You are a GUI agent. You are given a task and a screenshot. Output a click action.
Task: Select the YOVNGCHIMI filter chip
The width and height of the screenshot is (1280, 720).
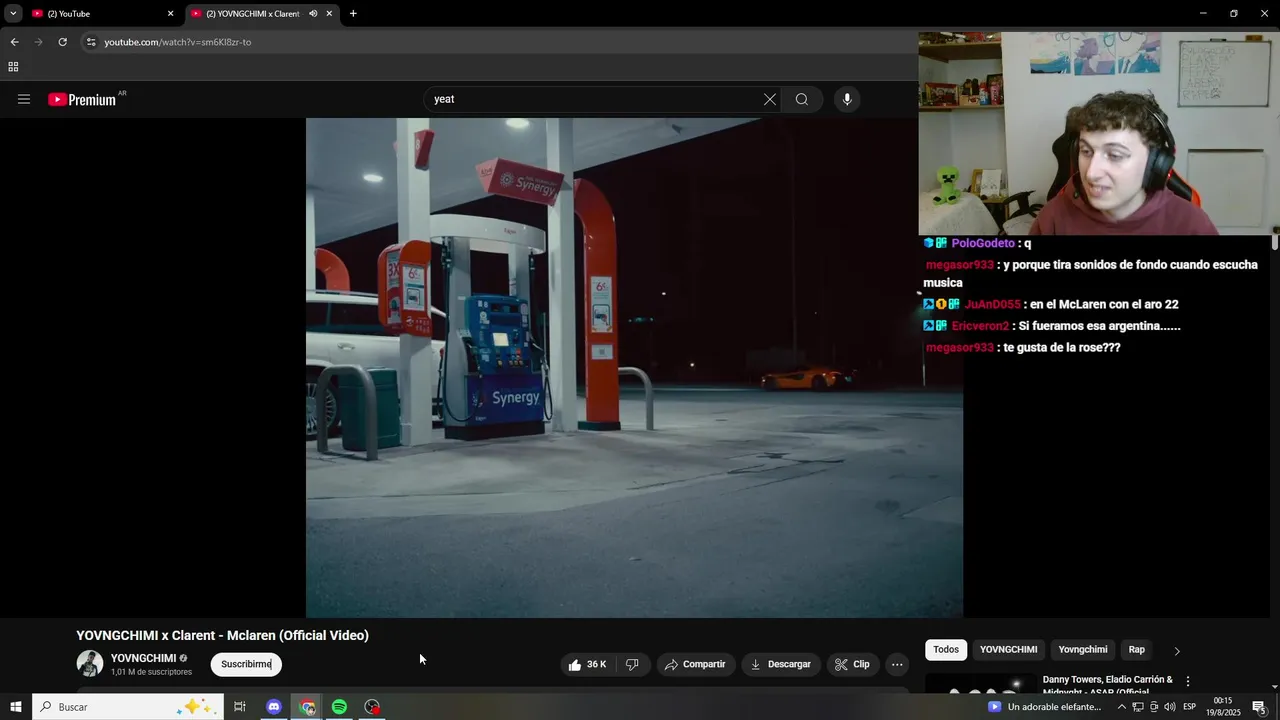tap(1008, 650)
